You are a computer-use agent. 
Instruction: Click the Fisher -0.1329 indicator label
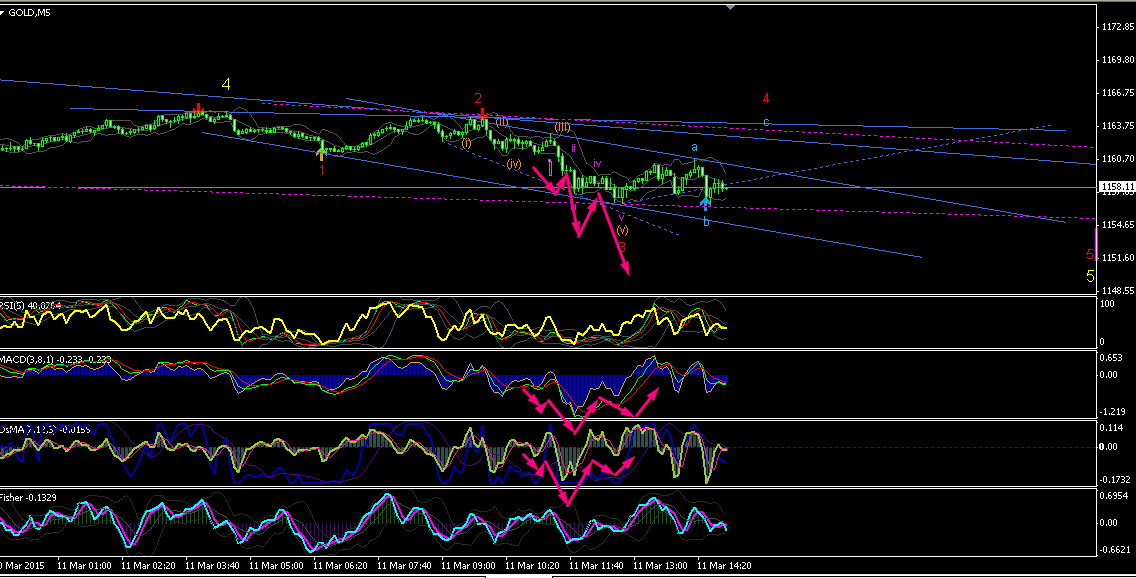[28, 498]
